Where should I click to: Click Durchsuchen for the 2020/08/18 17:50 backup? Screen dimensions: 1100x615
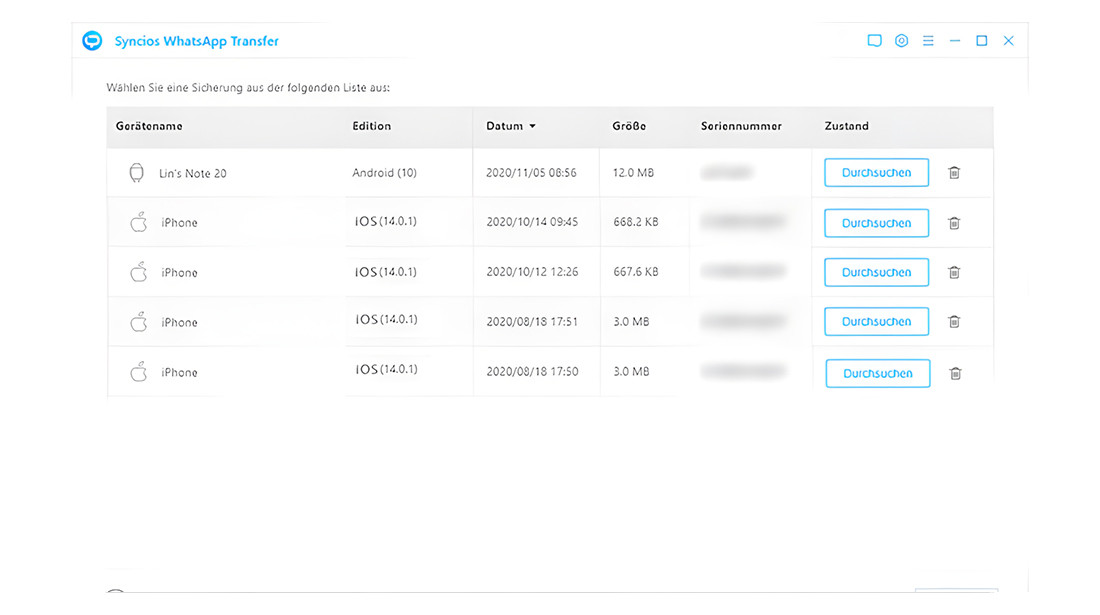pyautogui.click(x=878, y=373)
